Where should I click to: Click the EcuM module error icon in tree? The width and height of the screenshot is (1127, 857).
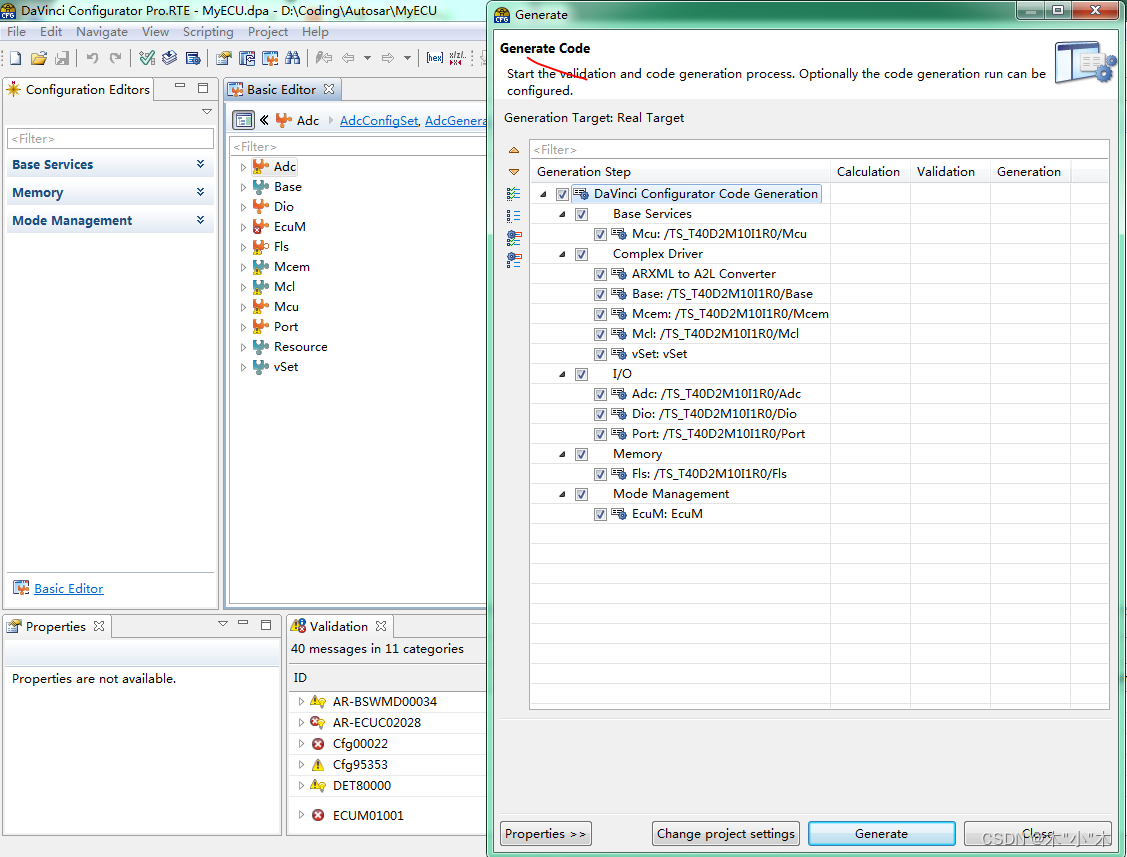click(261, 227)
